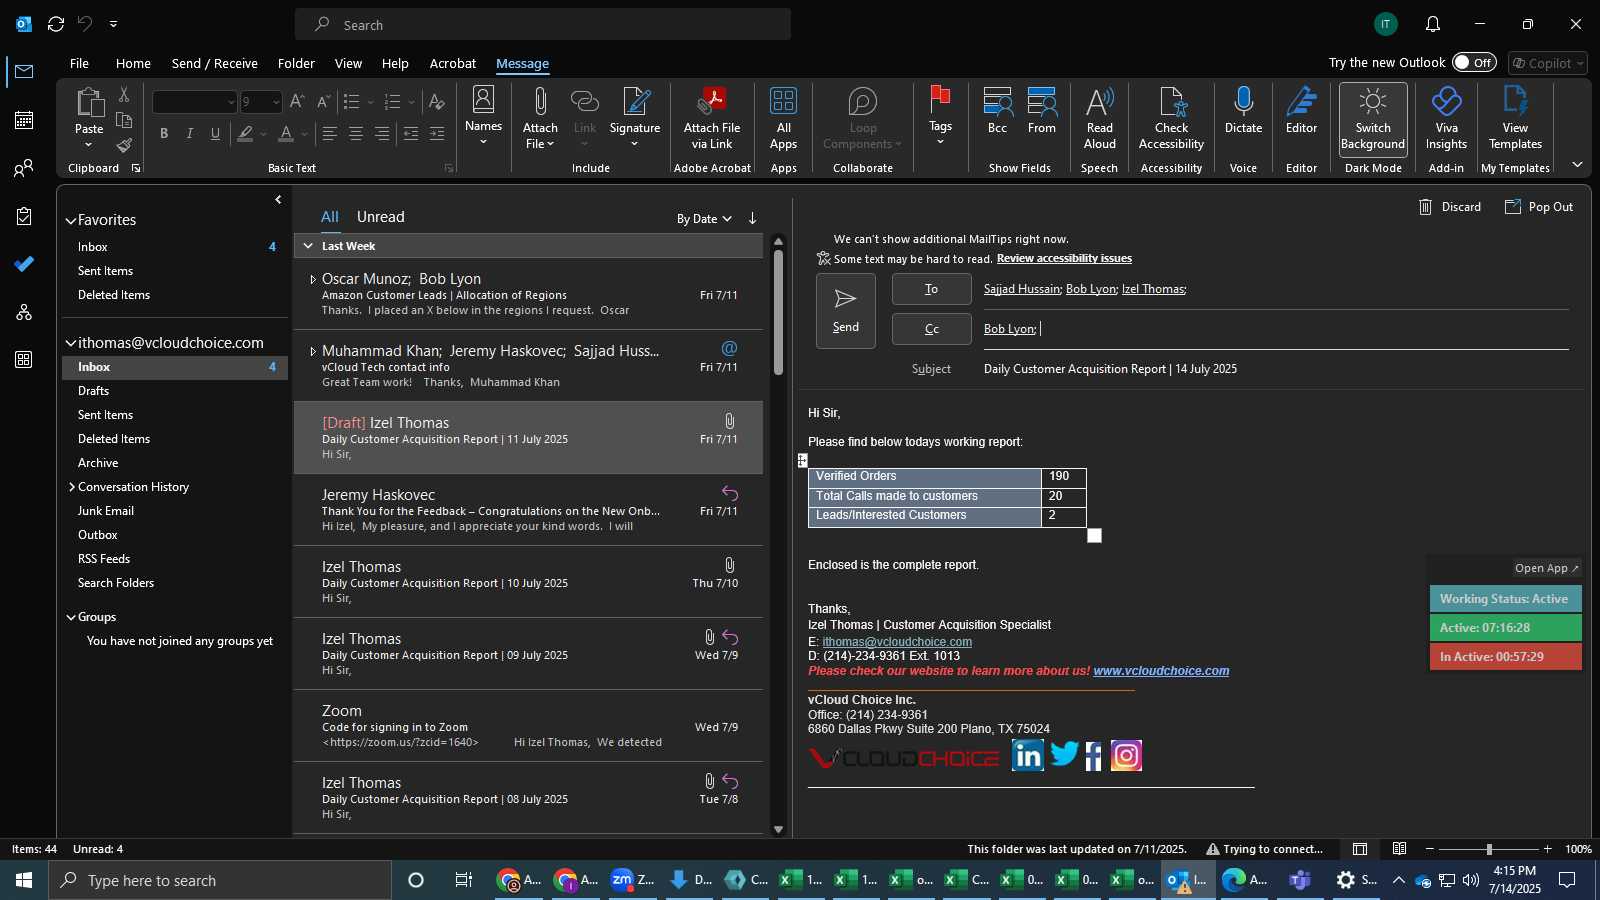The image size is (1600, 900).
Task: Open All Apps in the ribbon
Action: [783, 117]
